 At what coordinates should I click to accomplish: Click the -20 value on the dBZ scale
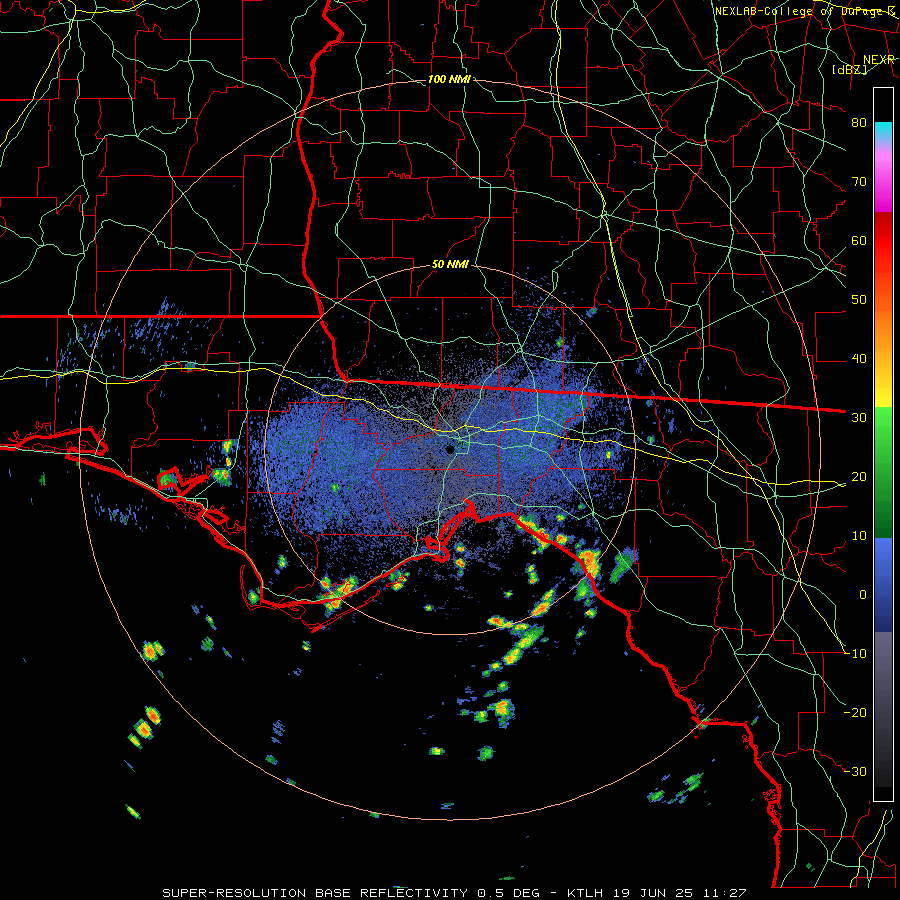click(855, 712)
